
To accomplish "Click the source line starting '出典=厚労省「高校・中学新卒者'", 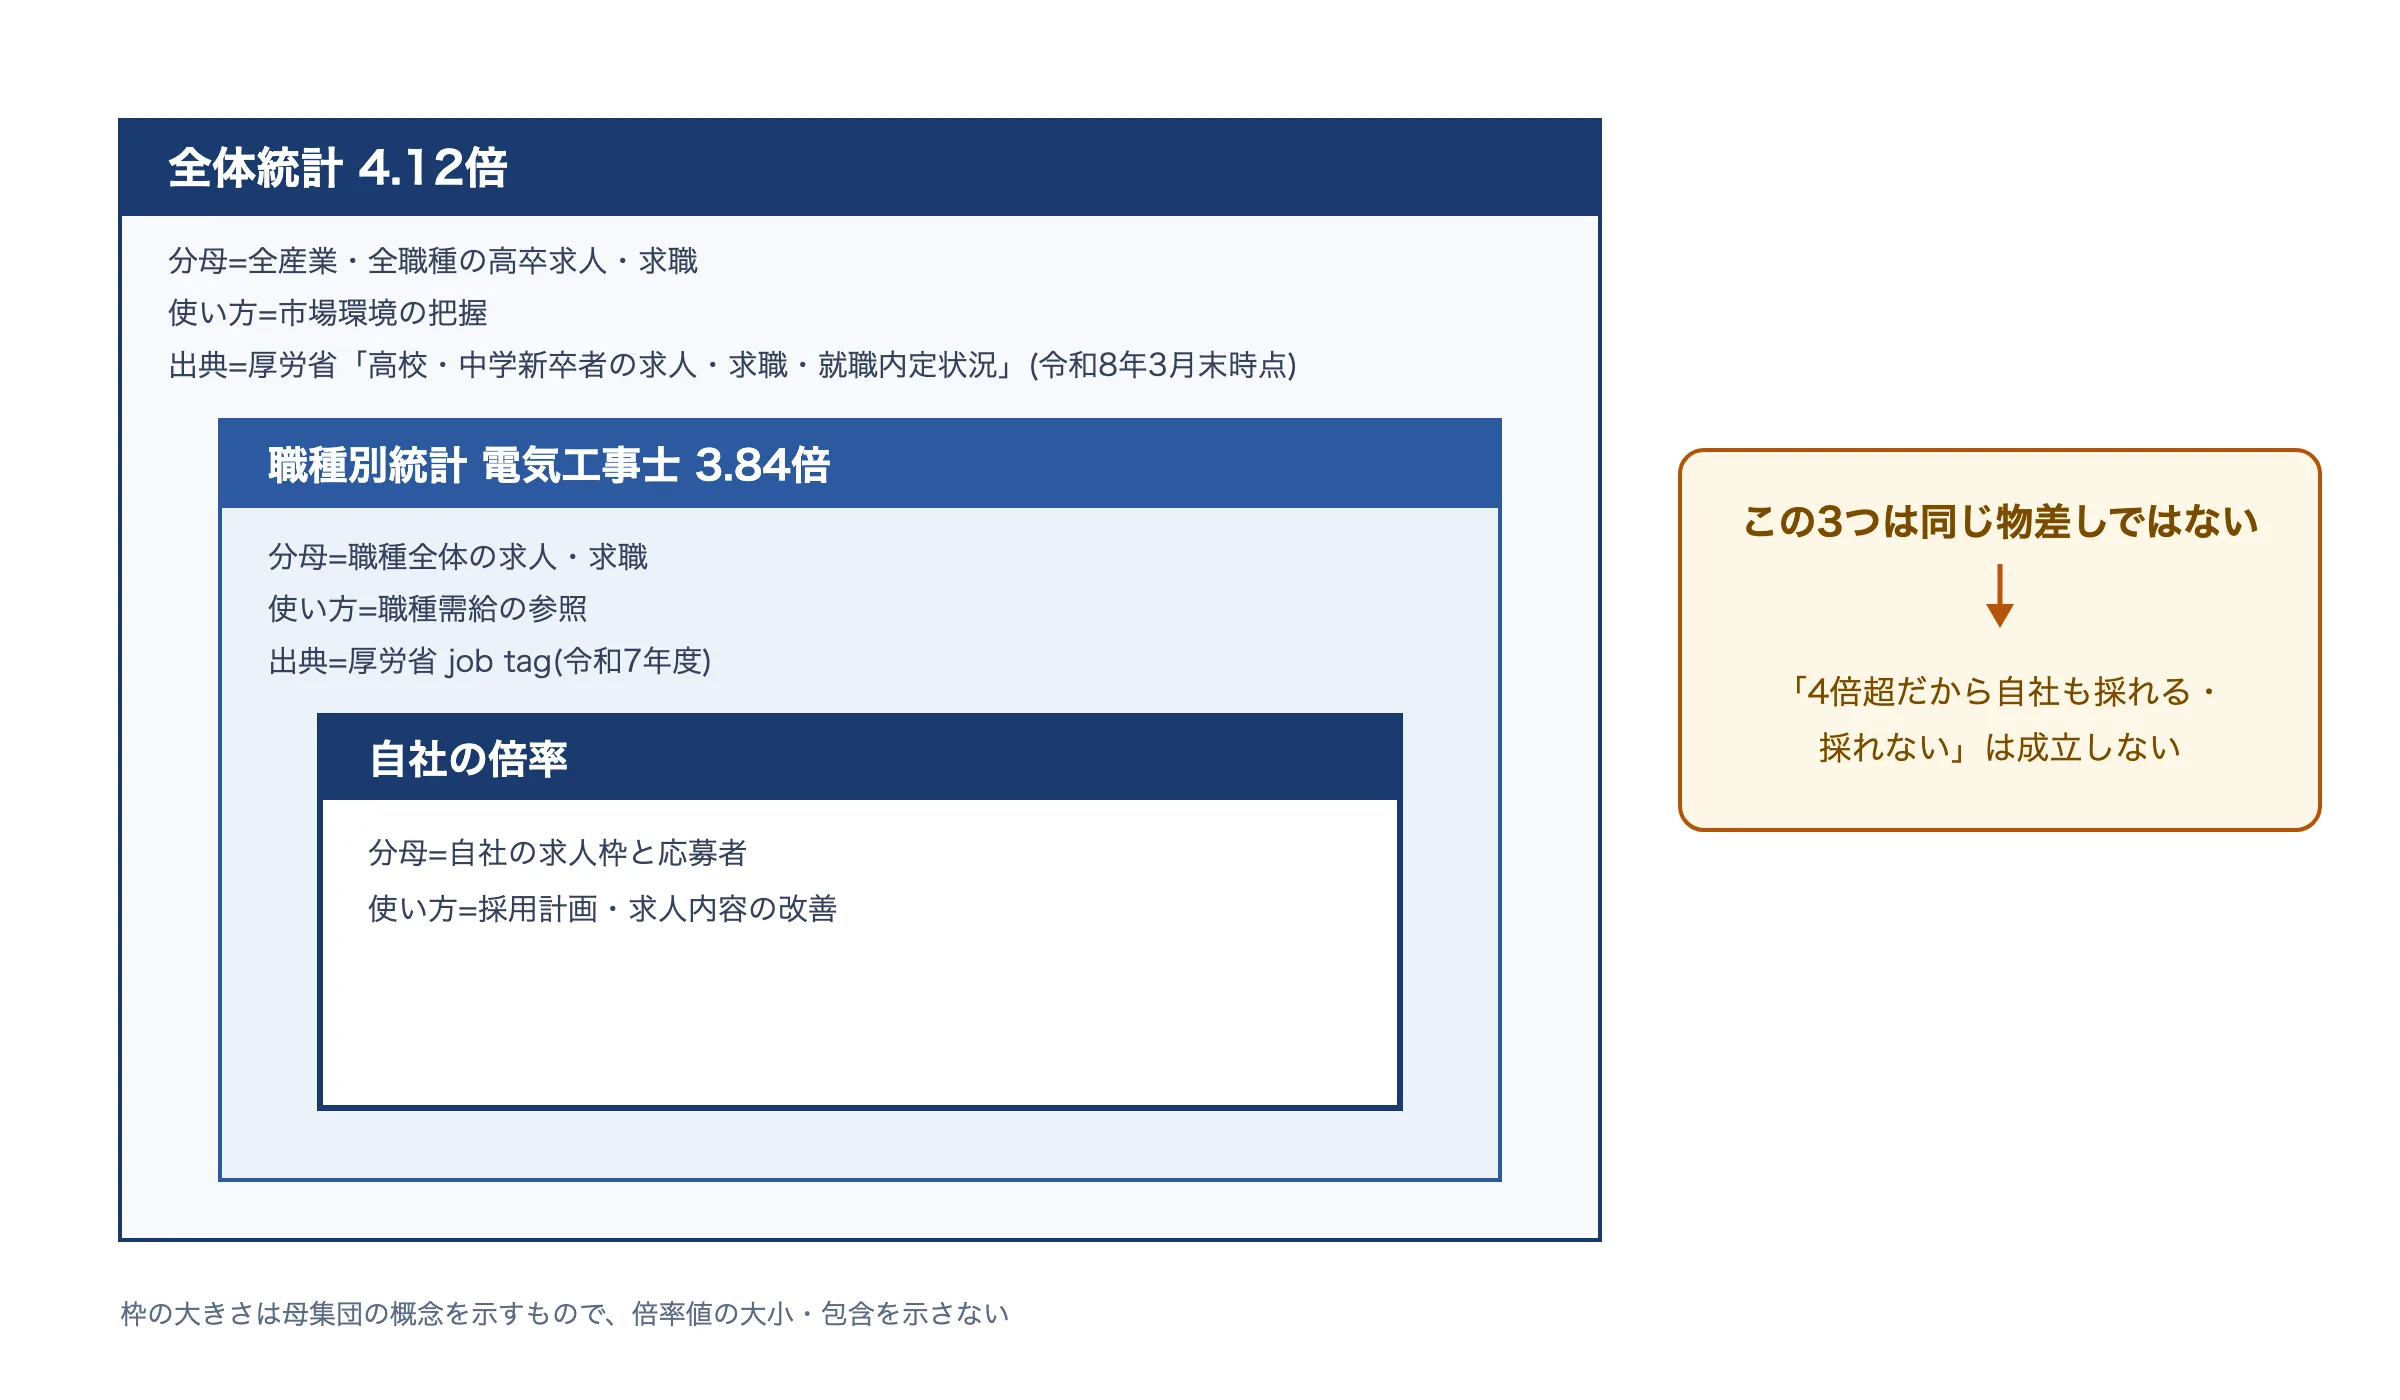I will coord(732,365).
